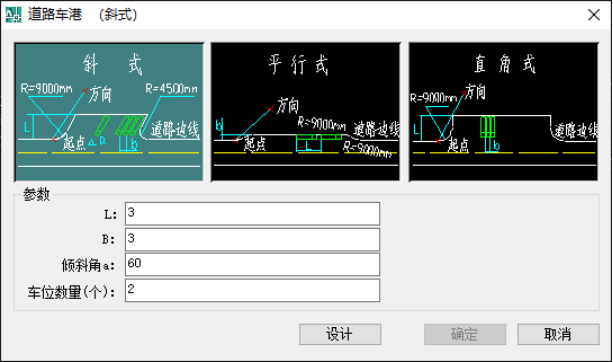Click the application icon in the title bar

point(13,15)
